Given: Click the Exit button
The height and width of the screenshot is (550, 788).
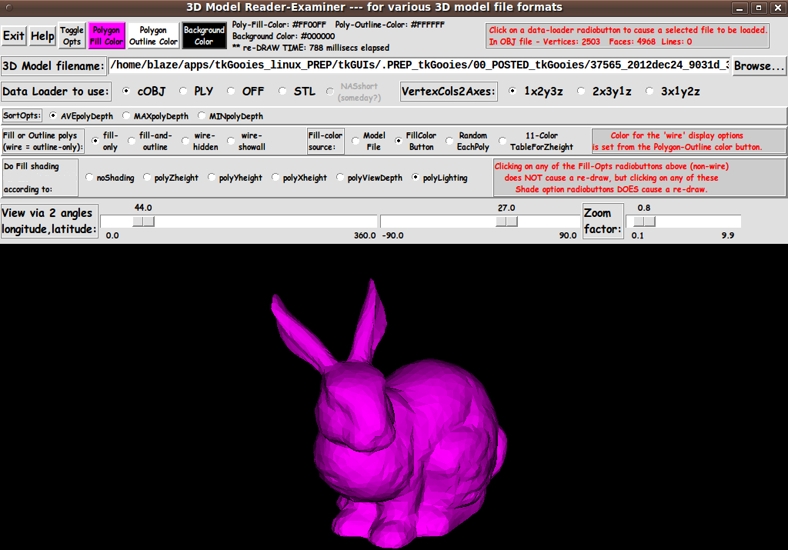Looking at the screenshot, I should pos(14,36).
